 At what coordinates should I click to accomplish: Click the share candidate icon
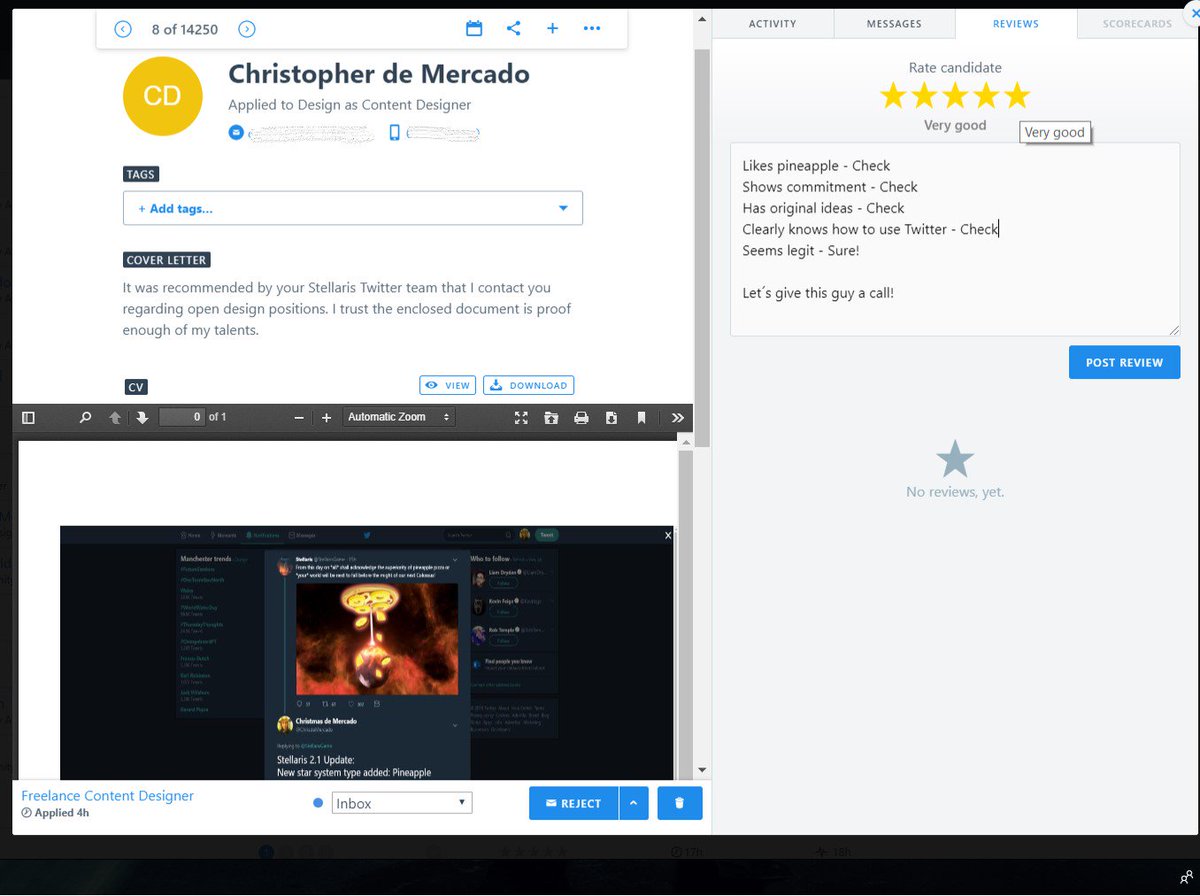(513, 29)
